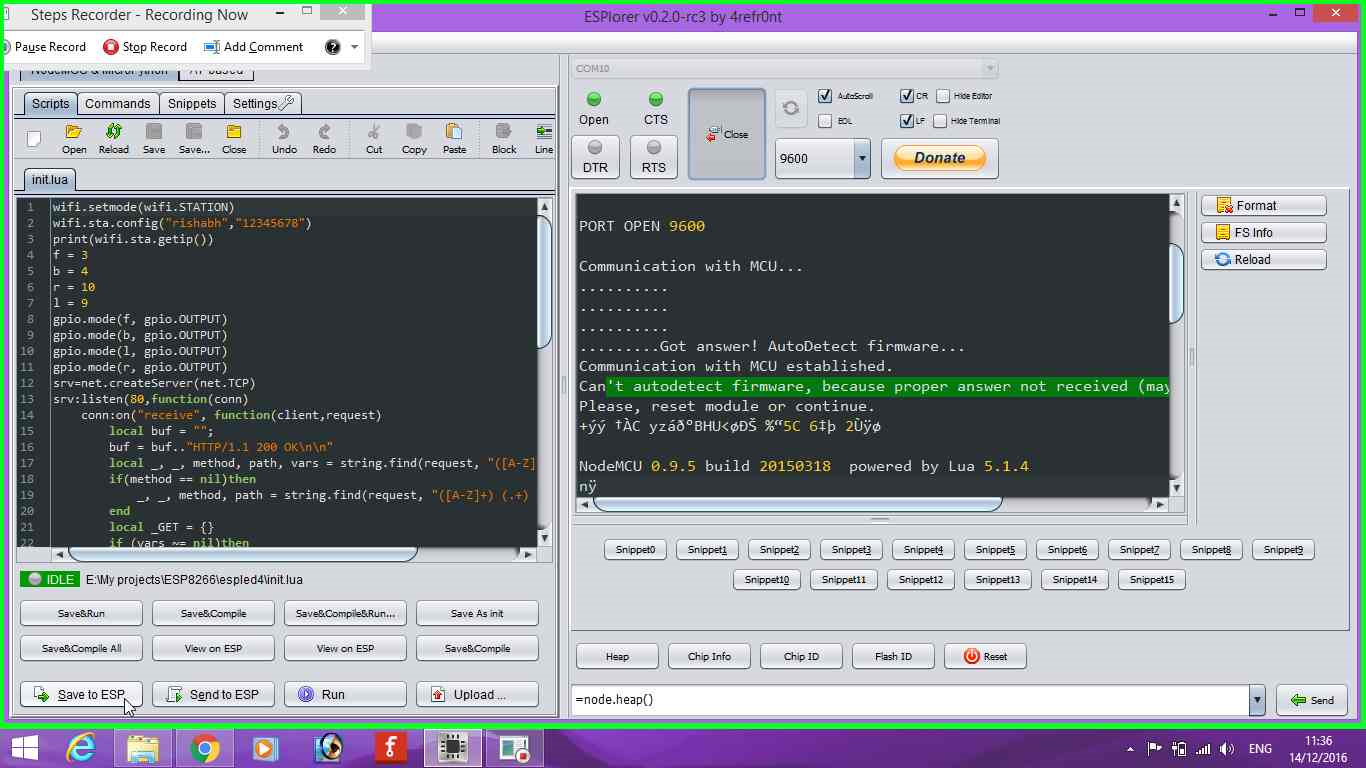Click the Donate button
This screenshot has height=768, width=1366.
[939, 158]
